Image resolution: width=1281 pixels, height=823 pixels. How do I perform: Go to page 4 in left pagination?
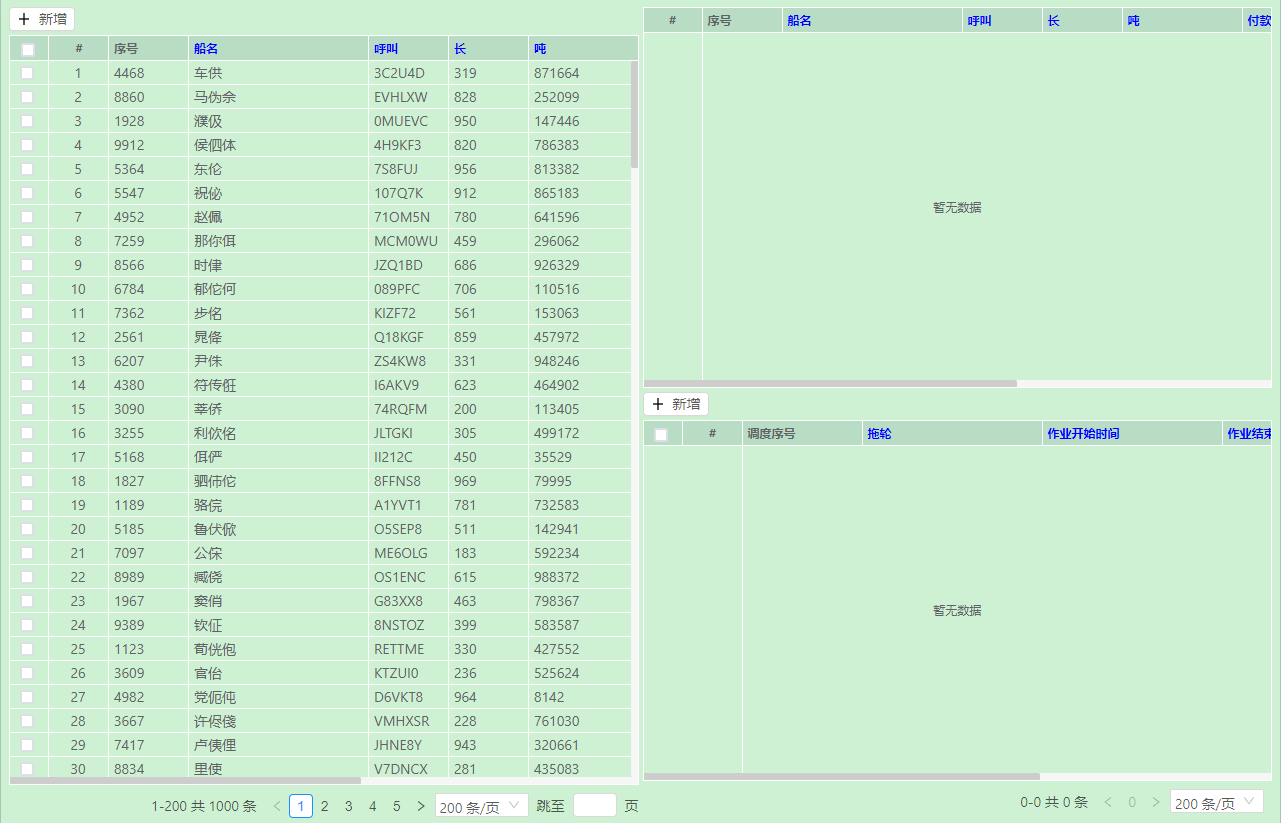click(372, 806)
